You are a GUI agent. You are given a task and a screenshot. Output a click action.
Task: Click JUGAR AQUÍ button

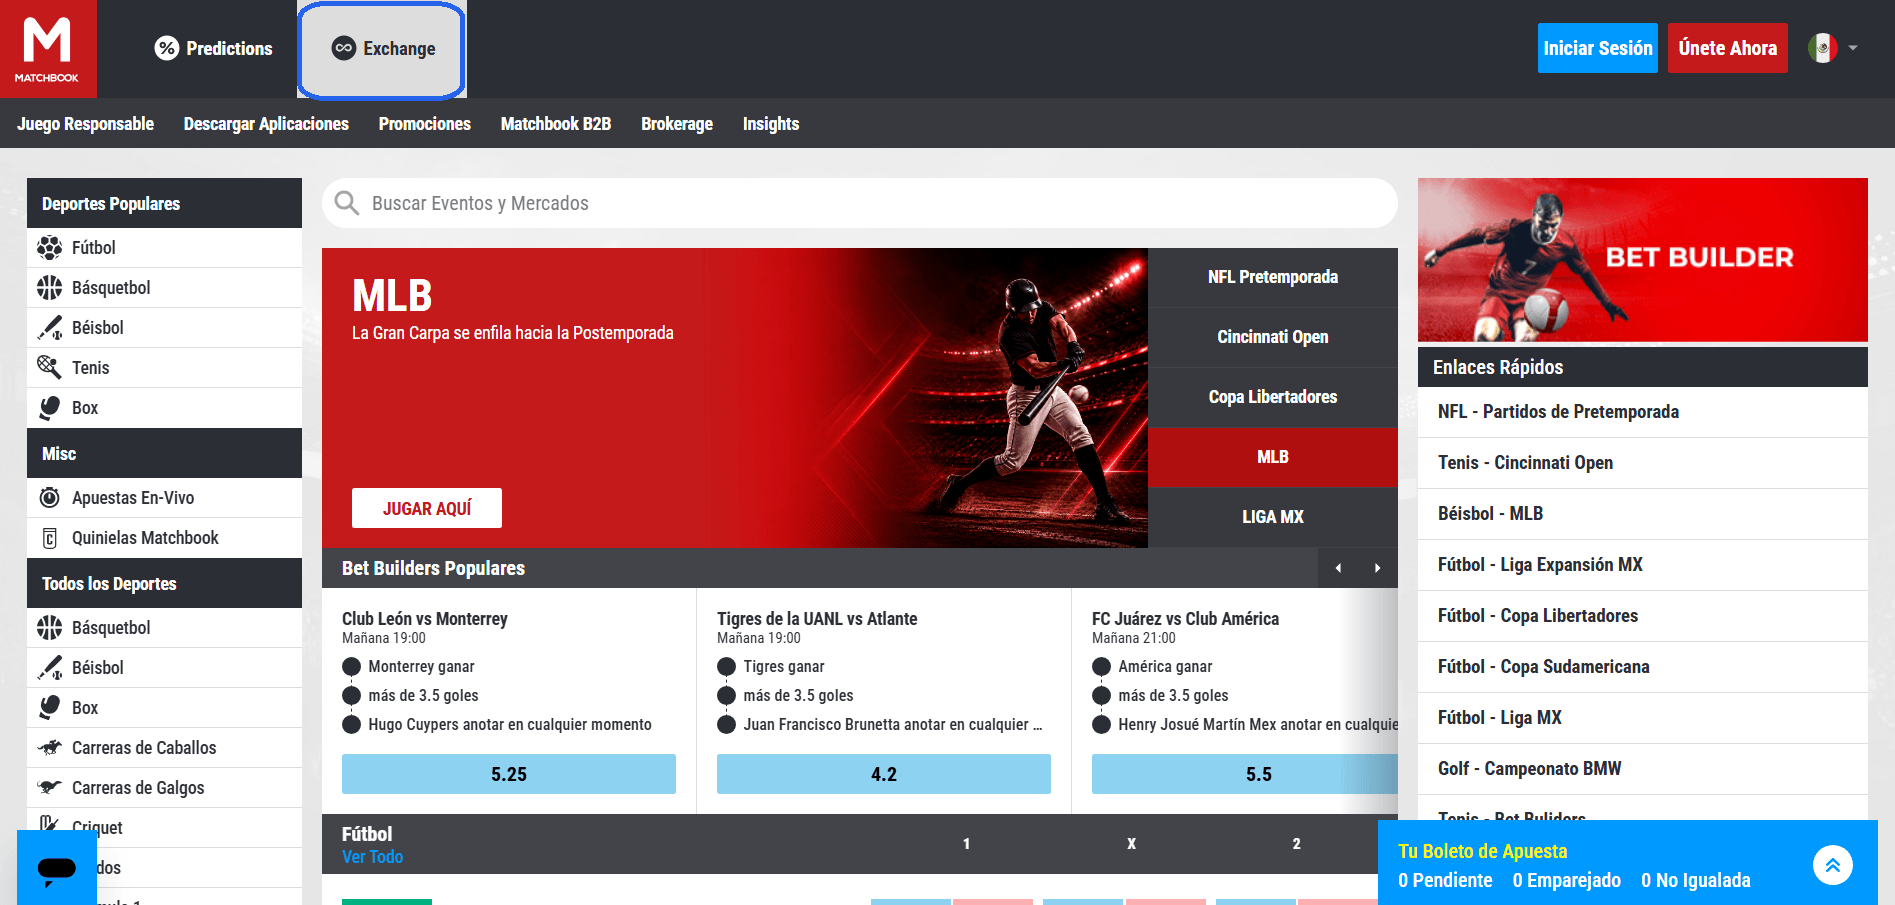[x=427, y=508]
